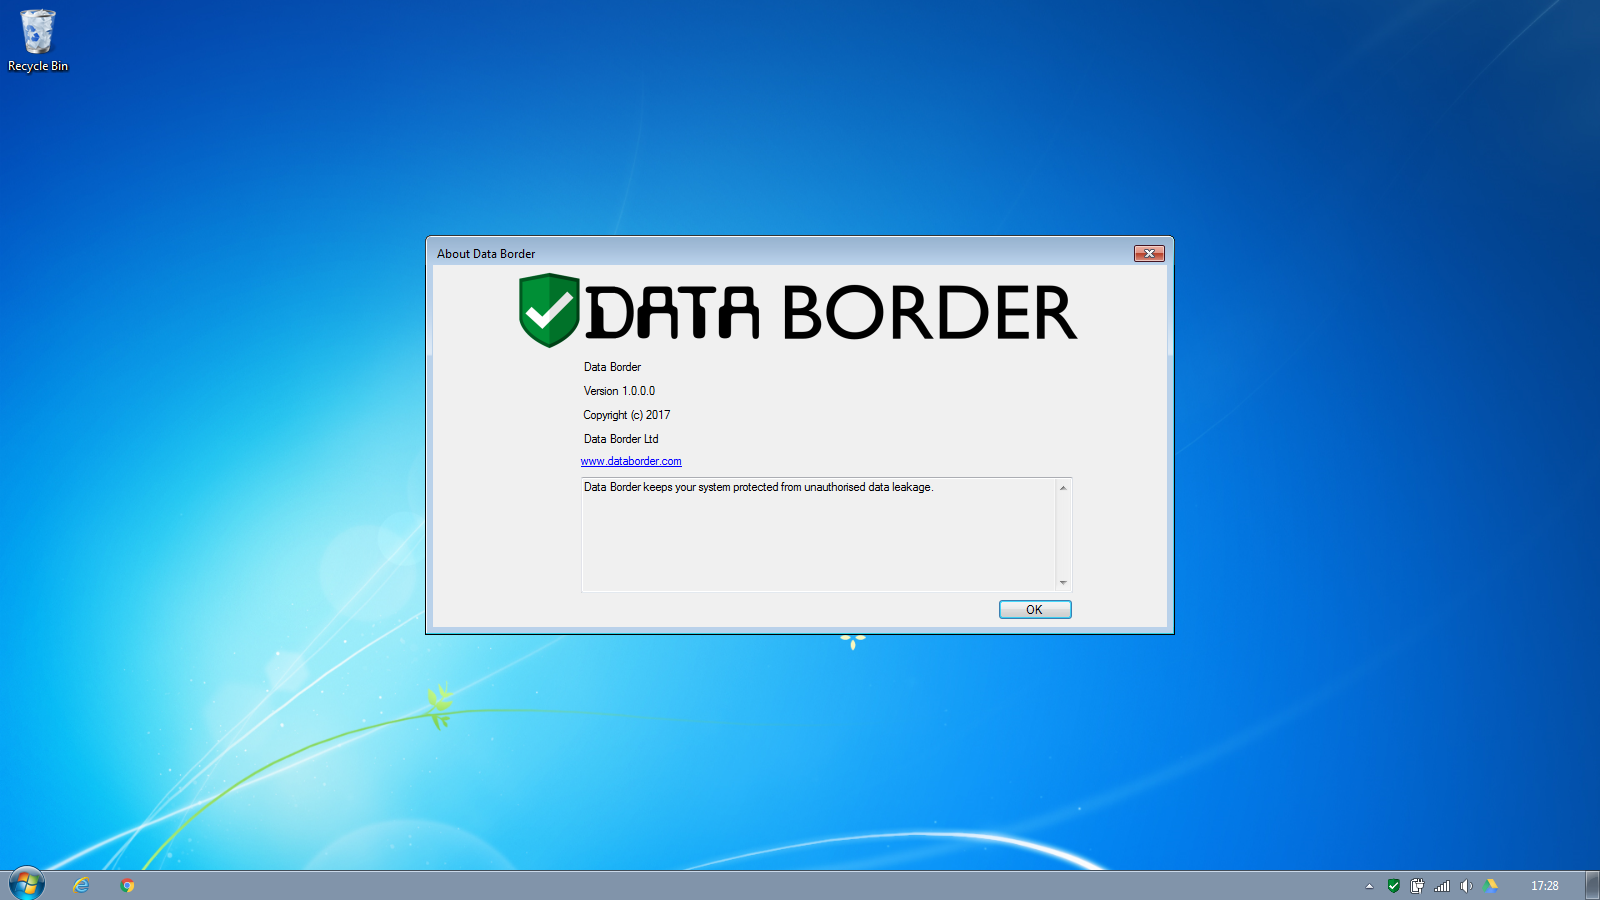Open the Google Drive tray icon
Screen dimensions: 1600x900
pyautogui.click(x=1491, y=886)
